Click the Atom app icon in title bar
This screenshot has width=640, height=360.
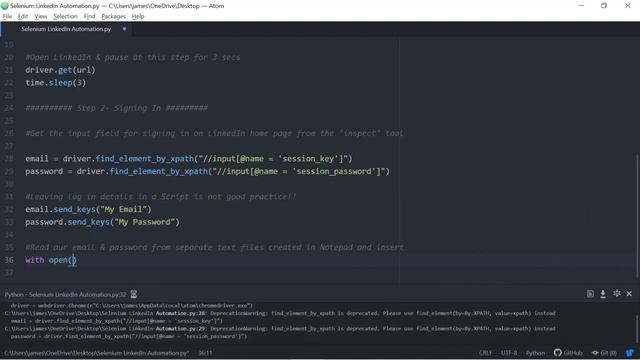(x=5, y=6)
